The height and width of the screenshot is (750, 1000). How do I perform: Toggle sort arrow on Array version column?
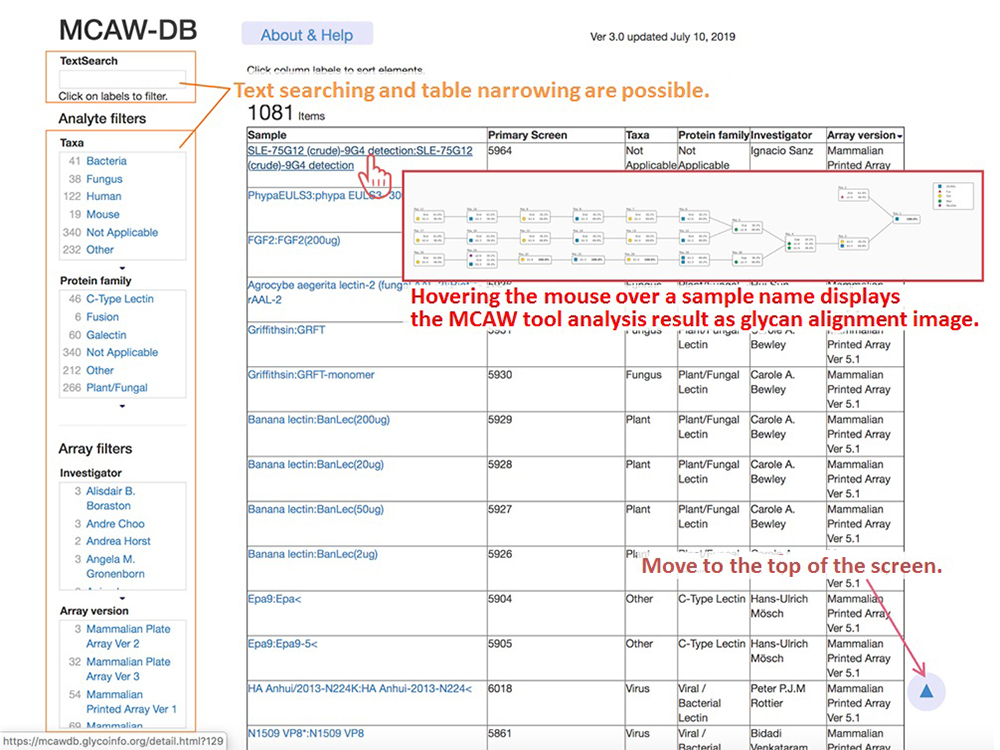pyautogui.click(x=899, y=136)
